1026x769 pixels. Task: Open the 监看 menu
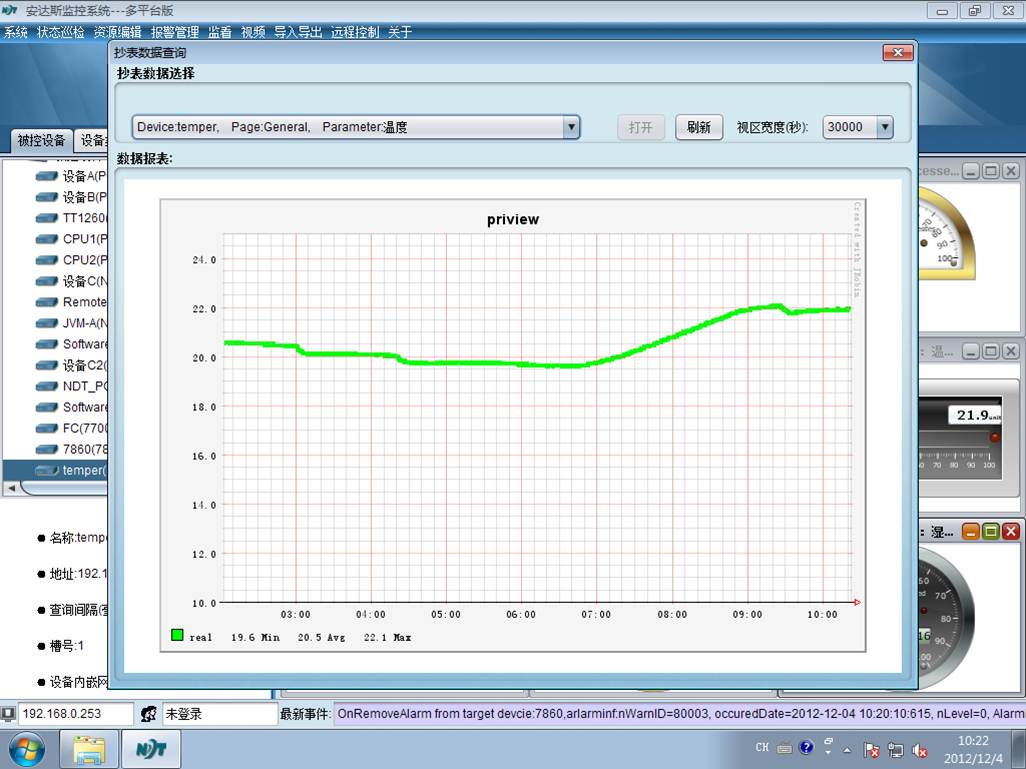coord(220,32)
